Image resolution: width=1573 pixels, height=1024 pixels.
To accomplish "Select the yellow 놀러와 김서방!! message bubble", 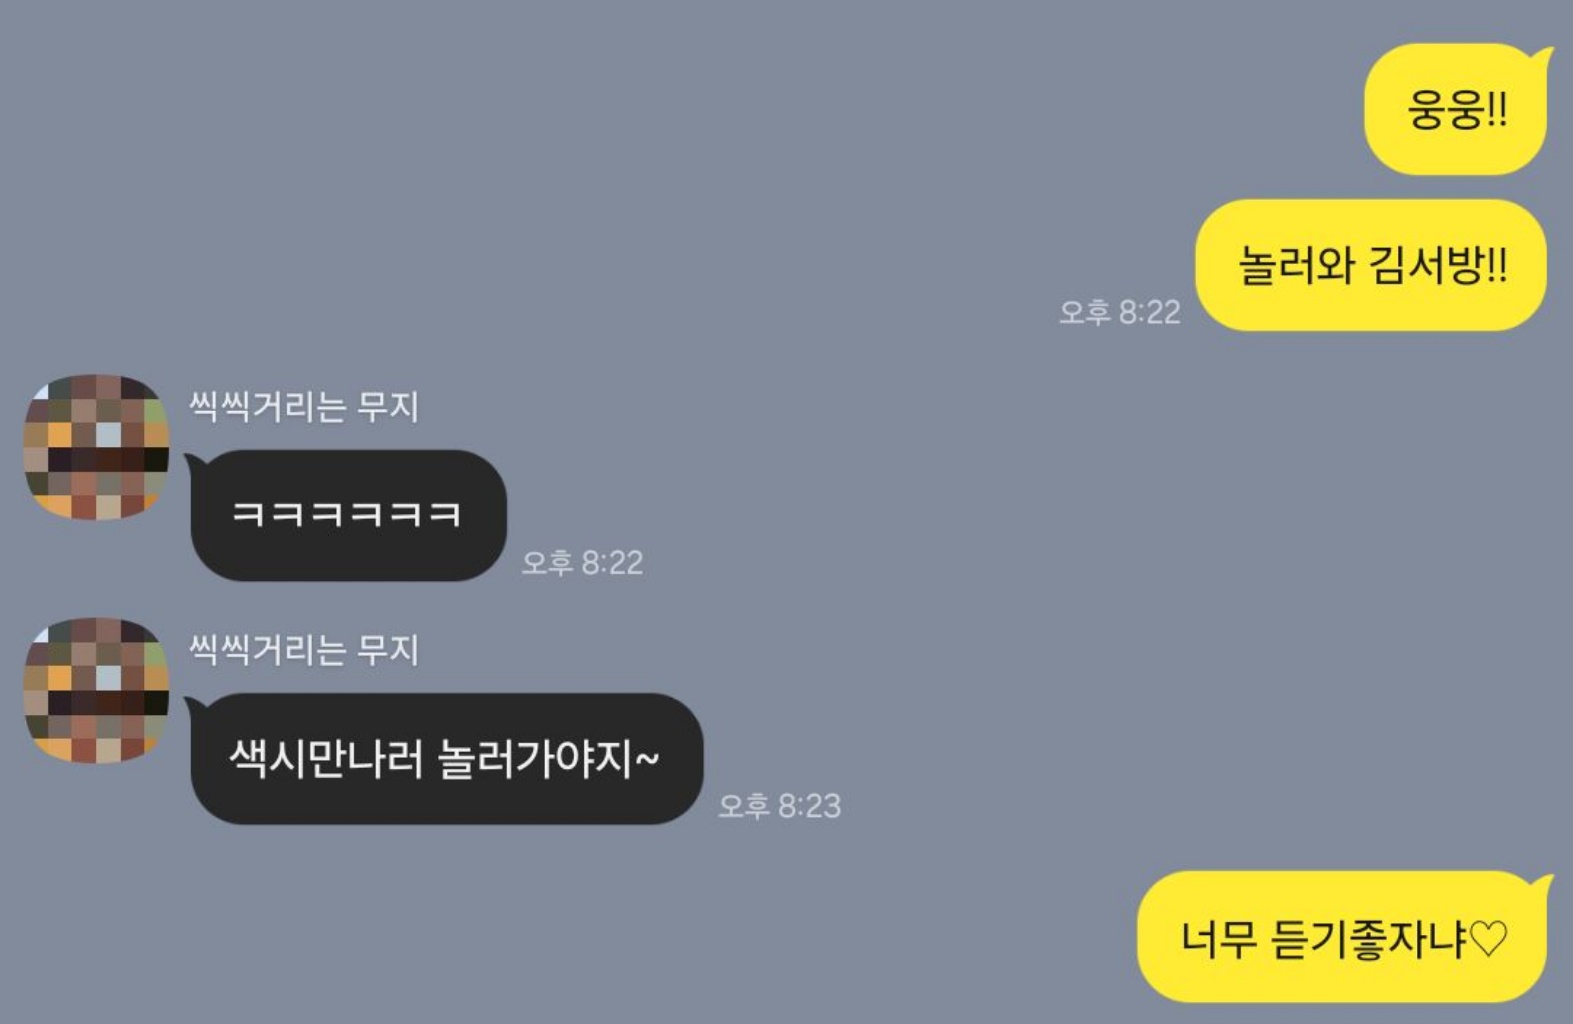I will point(1372,265).
